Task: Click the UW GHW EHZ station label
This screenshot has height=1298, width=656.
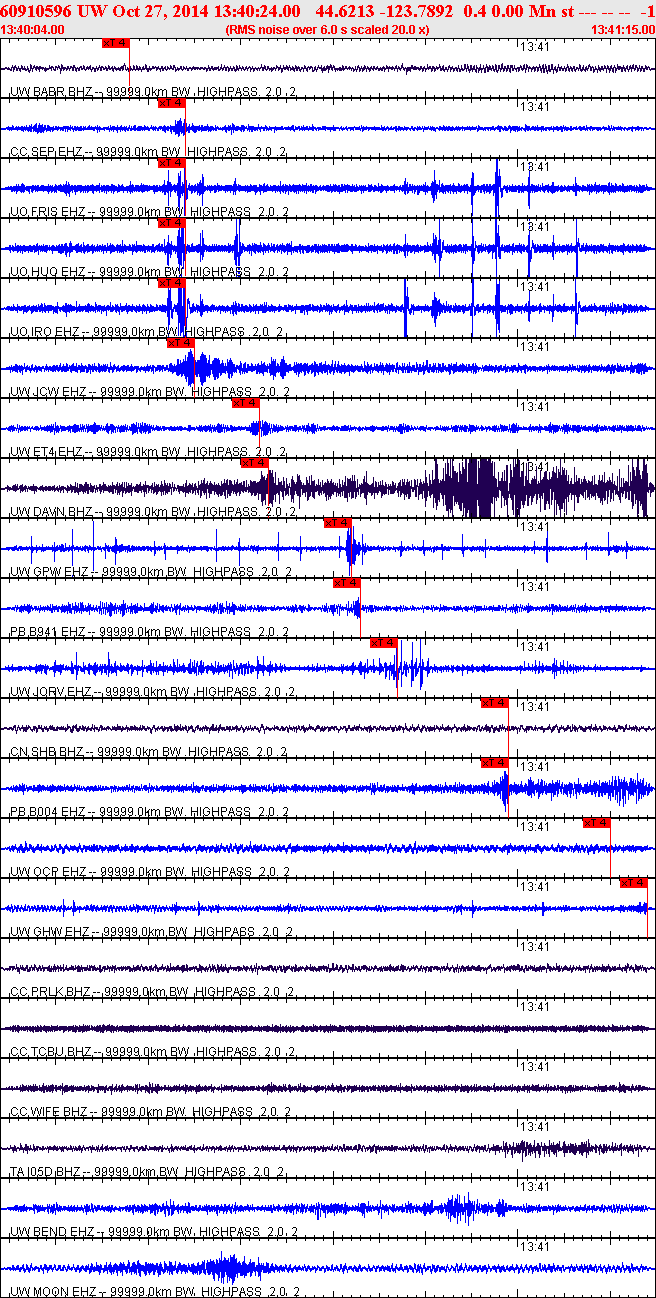Action: [150, 932]
